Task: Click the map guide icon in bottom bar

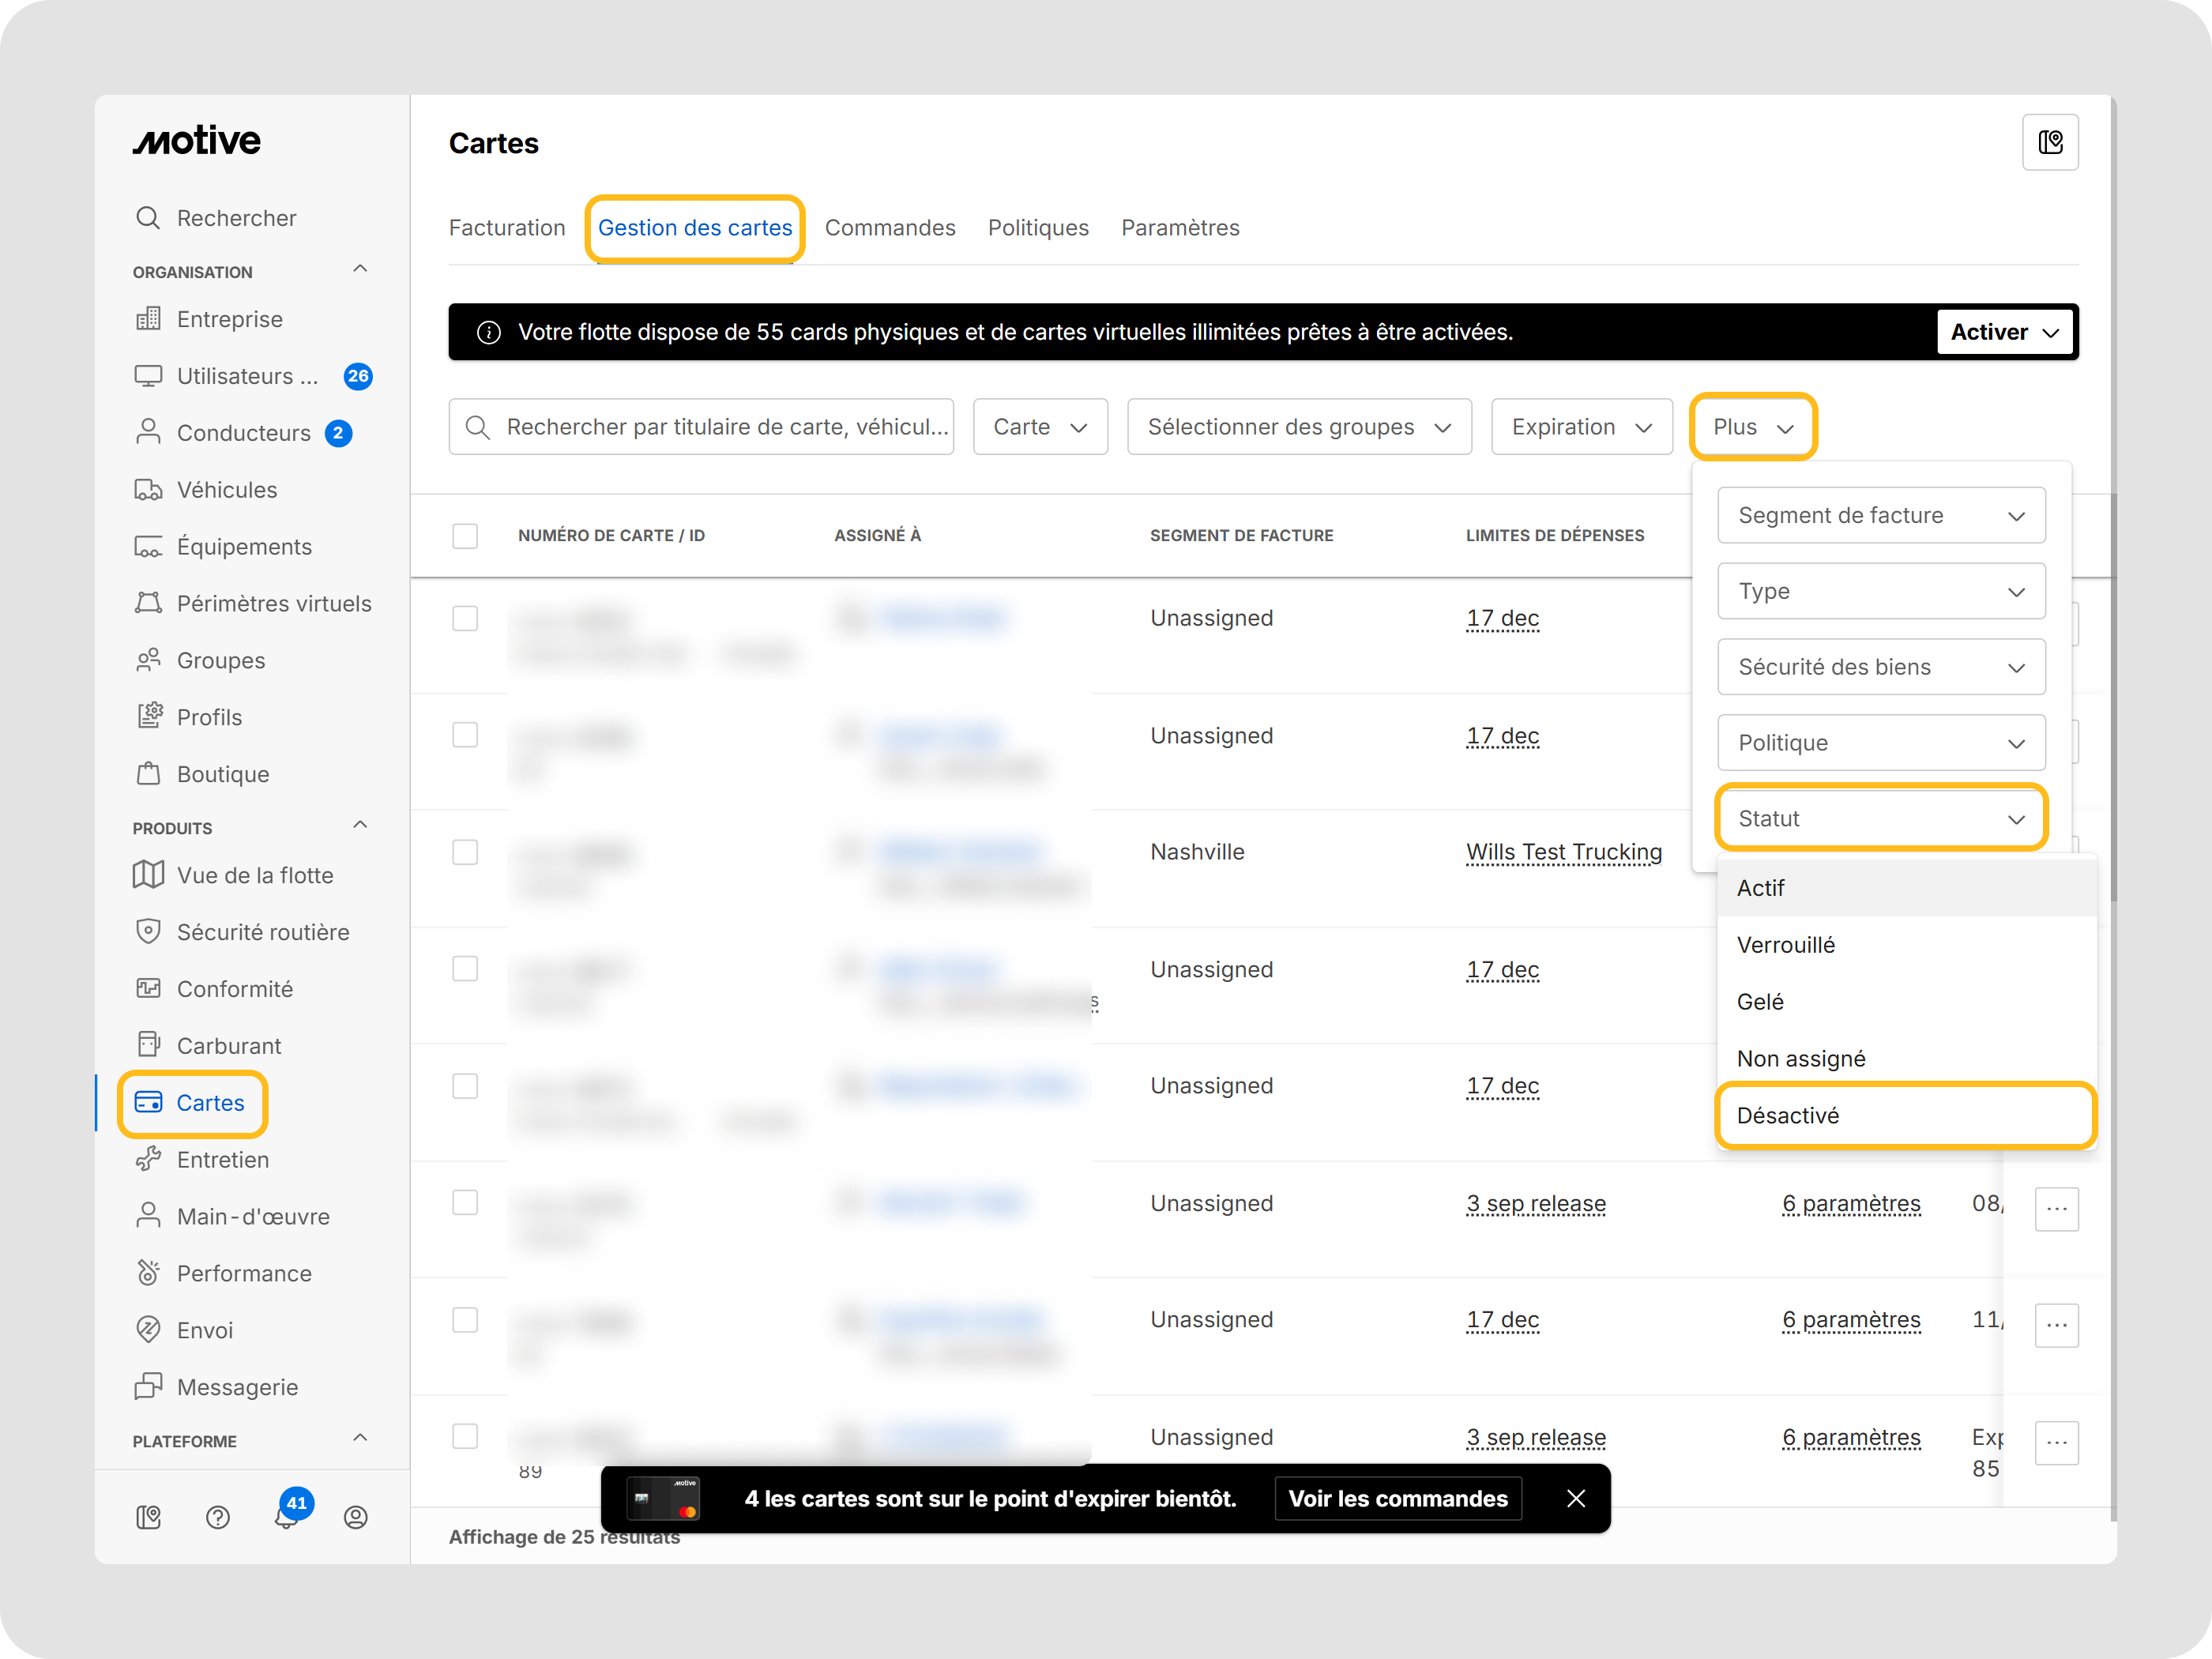Action: pyautogui.click(x=148, y=1518)
